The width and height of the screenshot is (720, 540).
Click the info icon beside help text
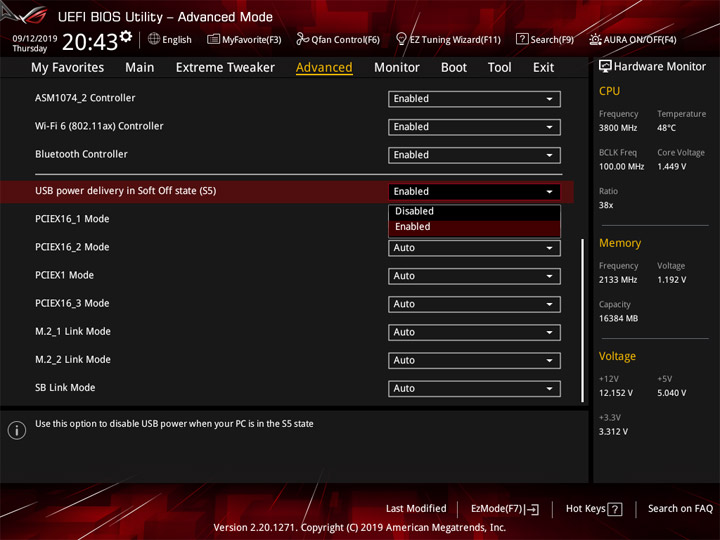click(17, 430)
